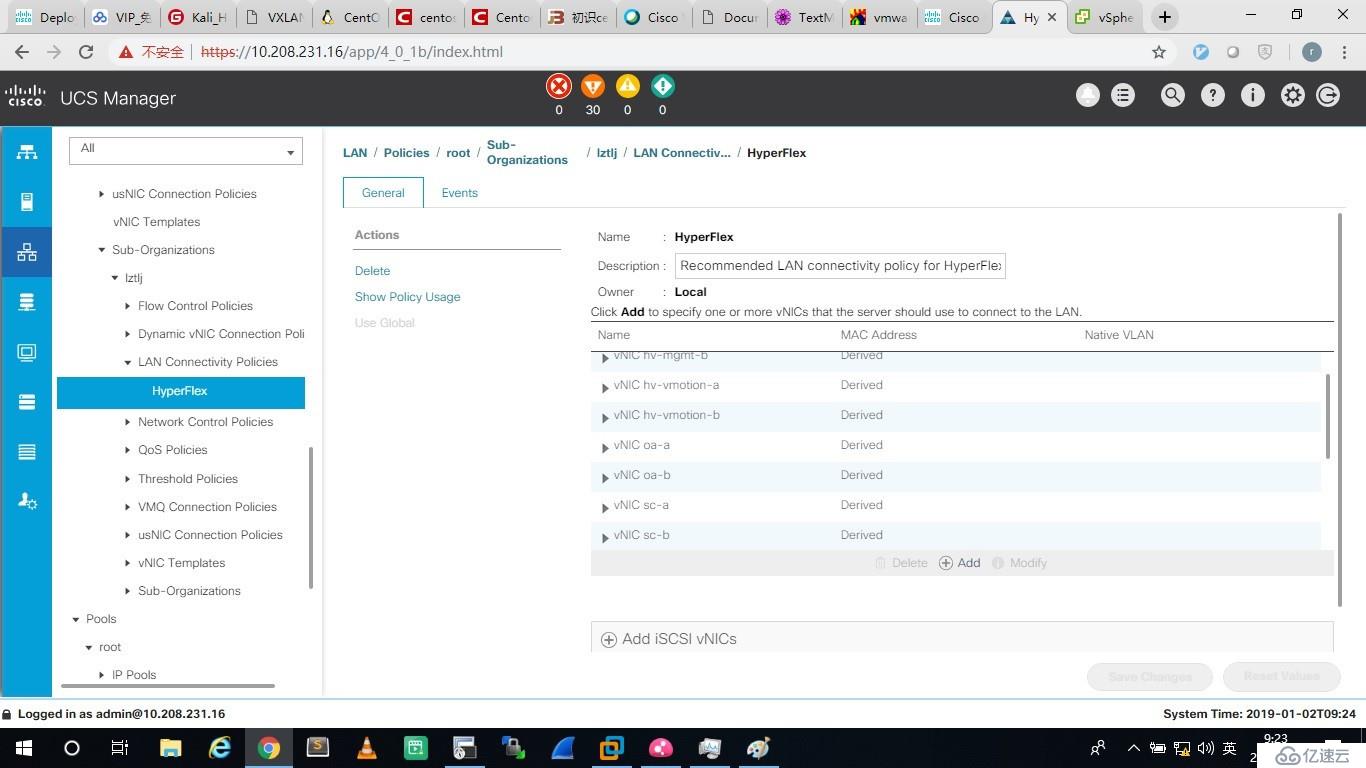Click the Delete action link
The image size is (1366, 768).
pos(372,271)
